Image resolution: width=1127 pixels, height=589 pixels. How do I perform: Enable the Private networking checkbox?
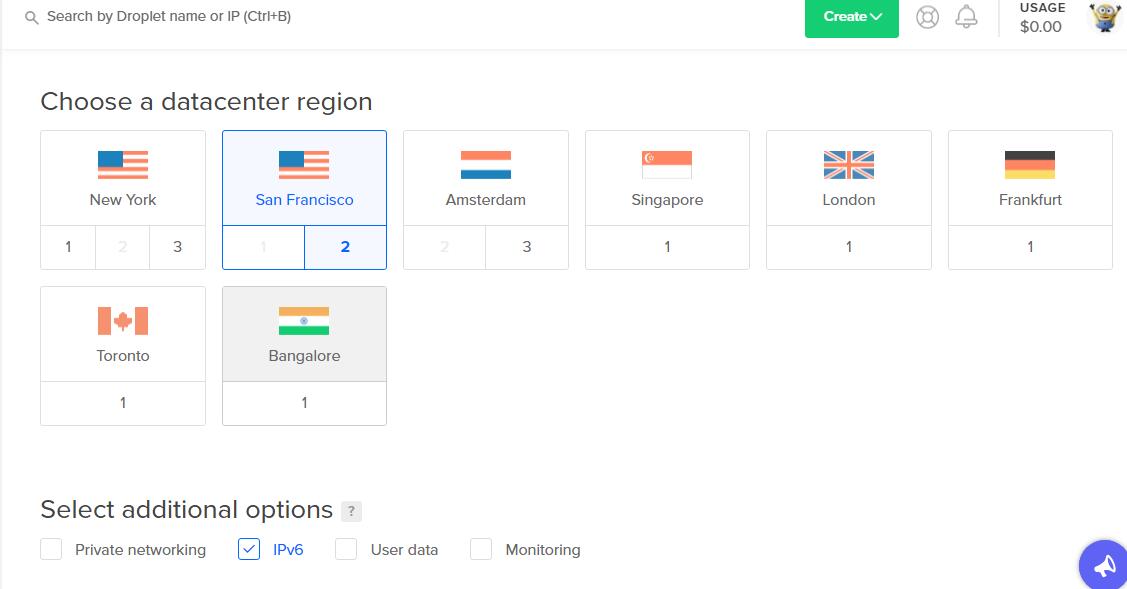click(x=52, y=549)
